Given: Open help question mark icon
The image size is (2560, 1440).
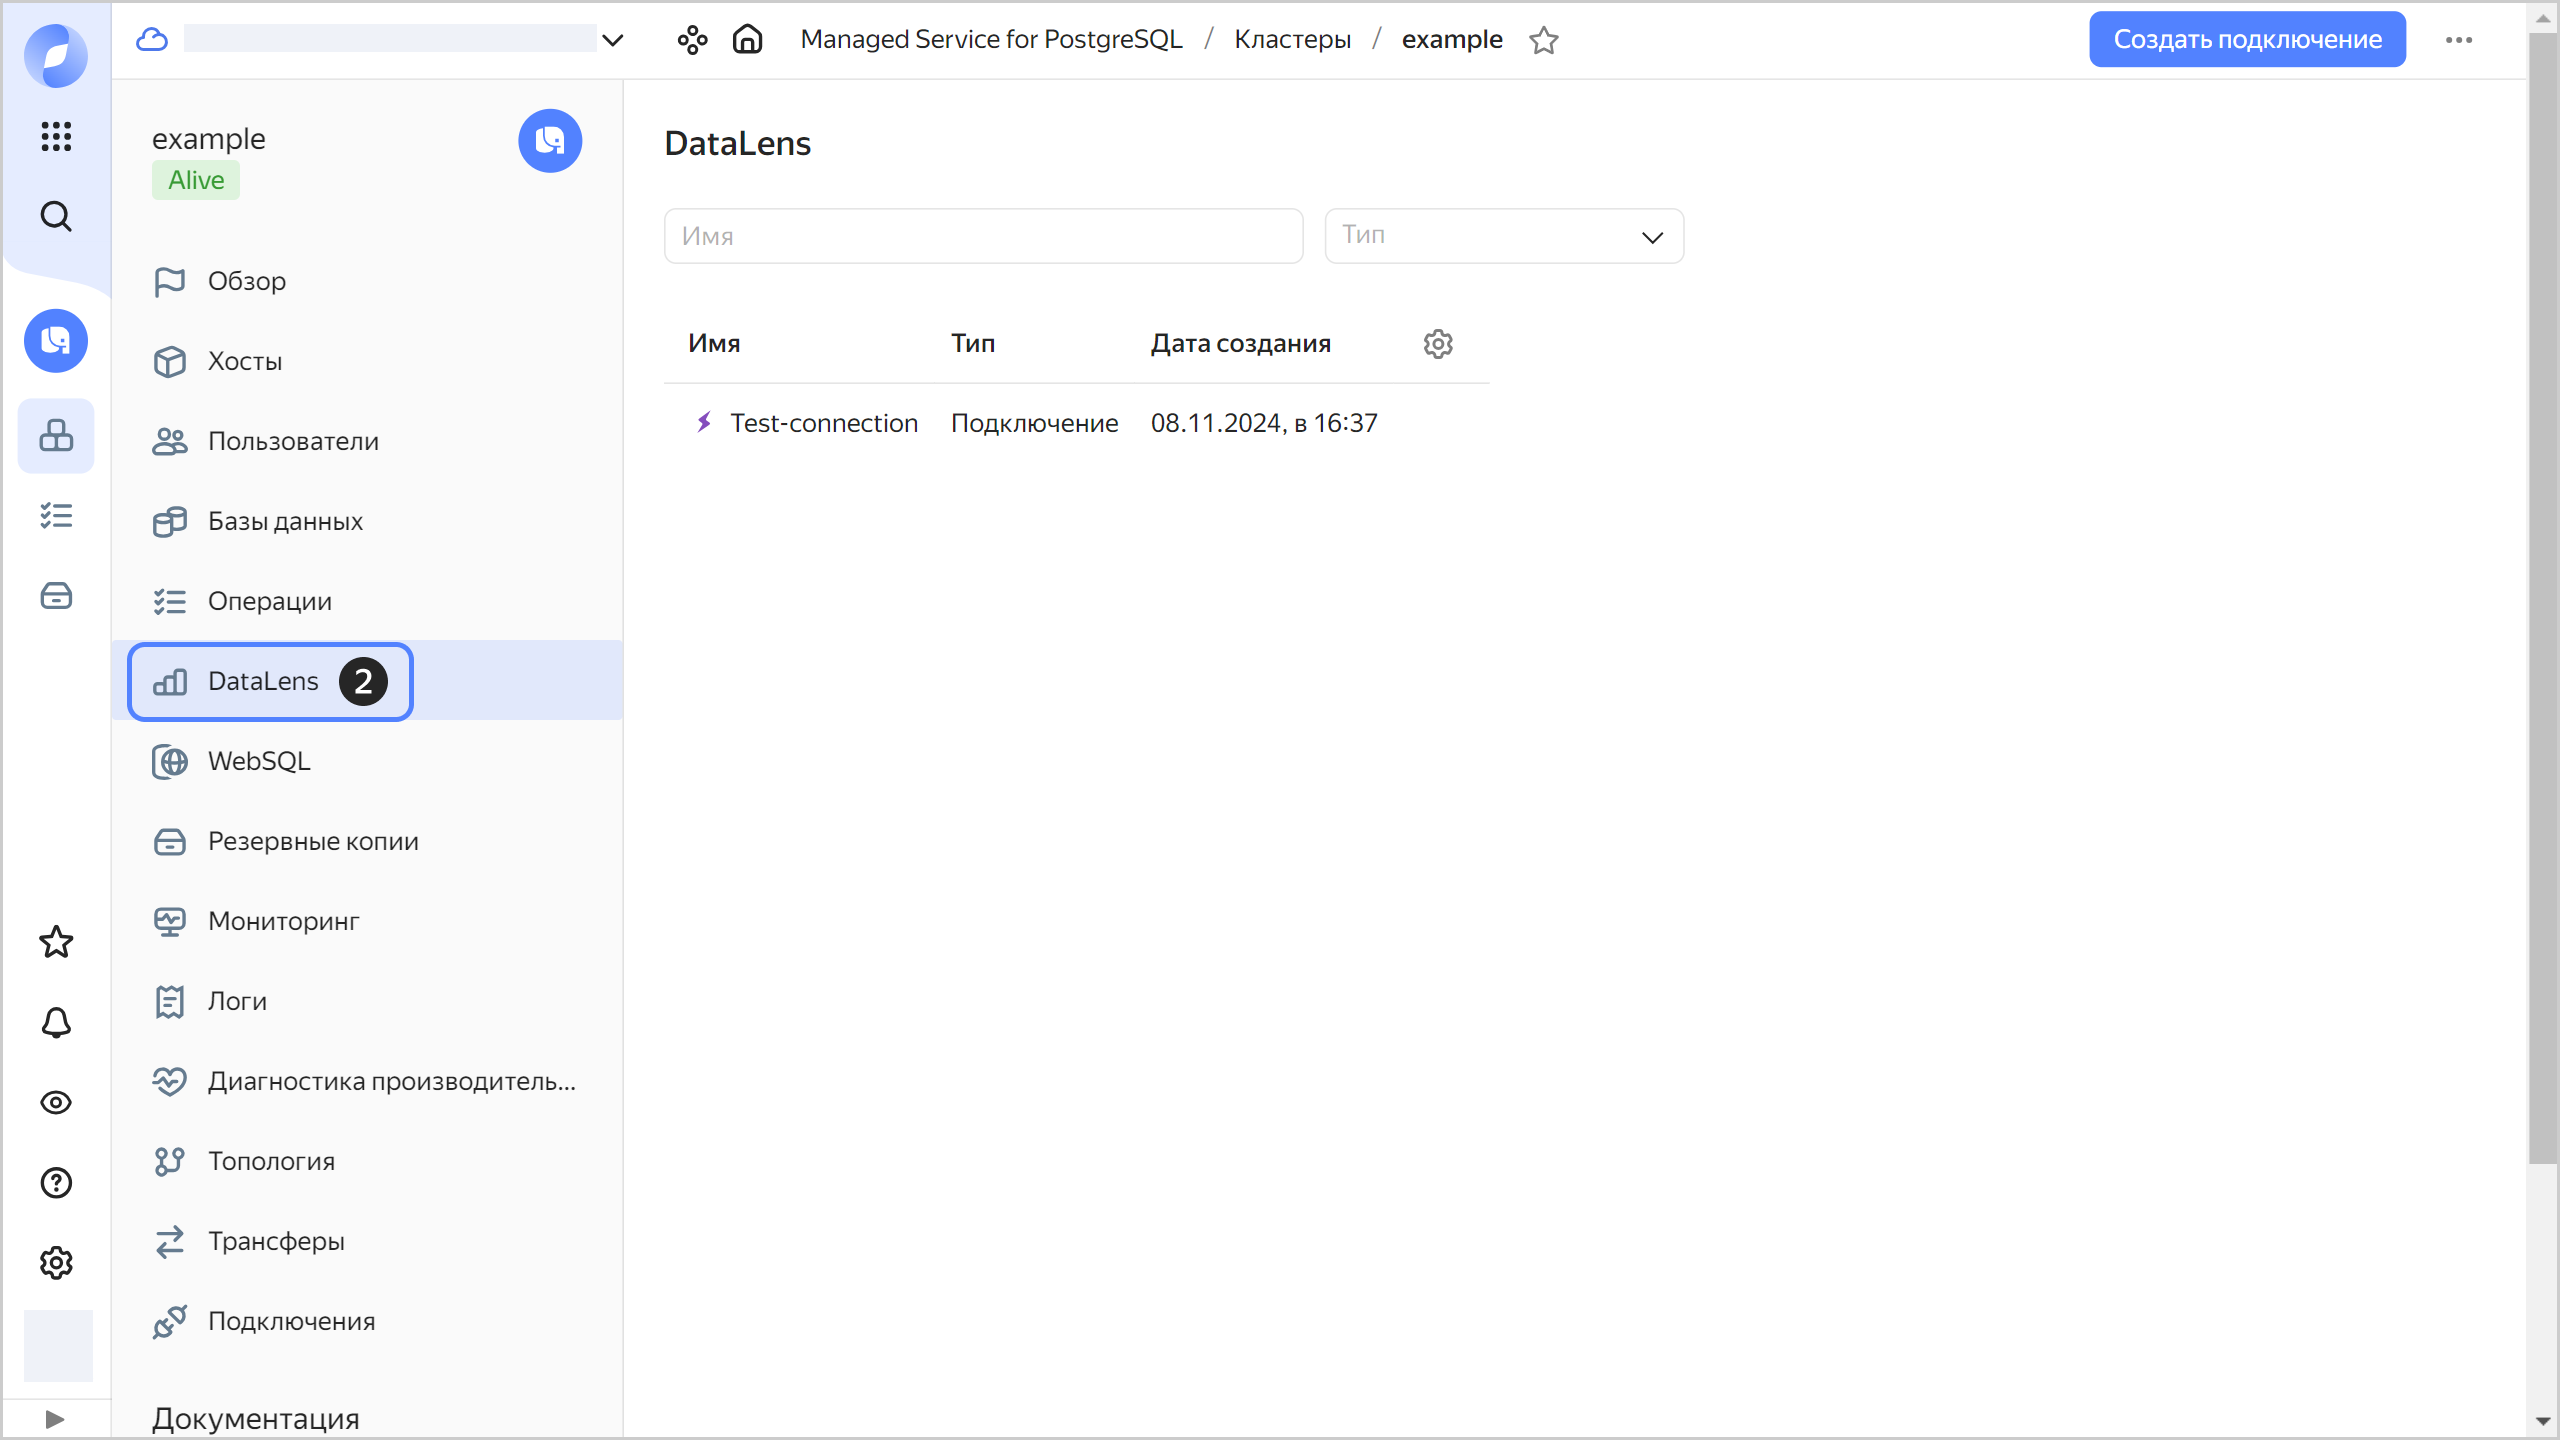Looking at the screenshot, I should 56,1182.
